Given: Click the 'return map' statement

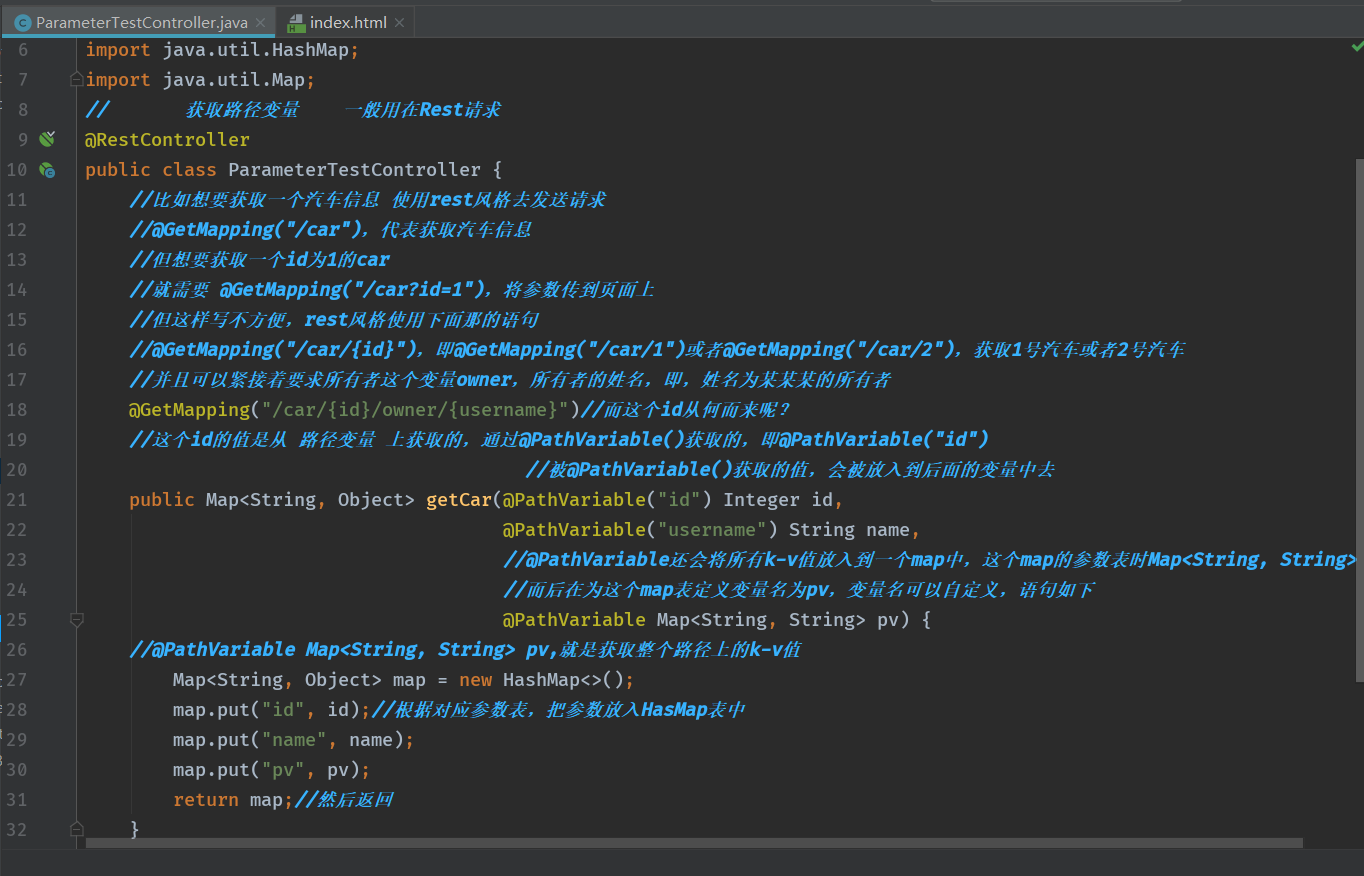Looking at the screenshot, I should click(x=233, y=800).
